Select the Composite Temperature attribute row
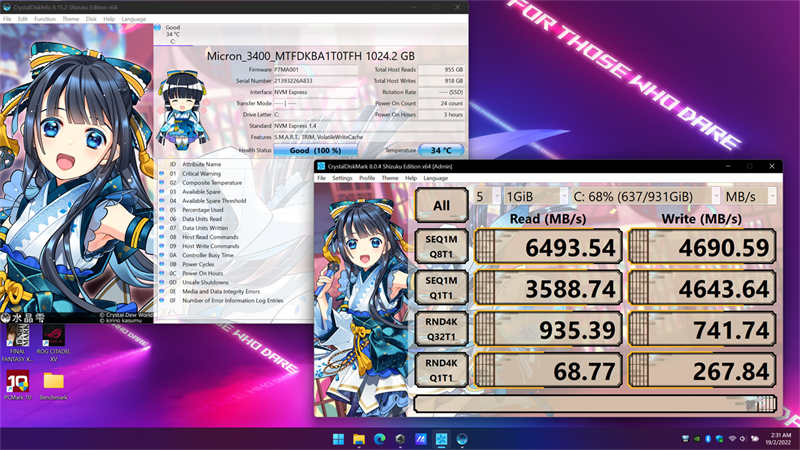 coord(235,183)
